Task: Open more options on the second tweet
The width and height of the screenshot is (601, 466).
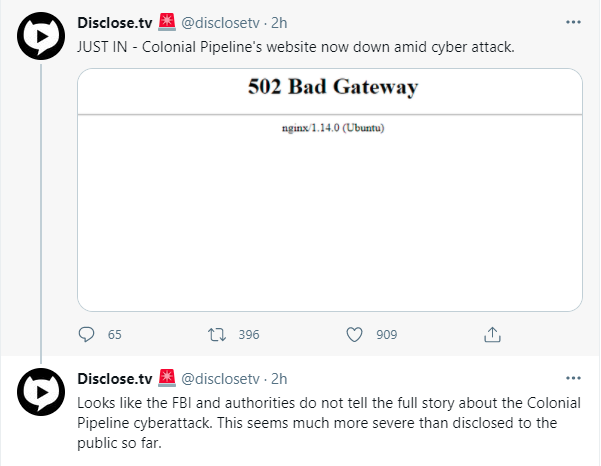Action: point(573,378)
